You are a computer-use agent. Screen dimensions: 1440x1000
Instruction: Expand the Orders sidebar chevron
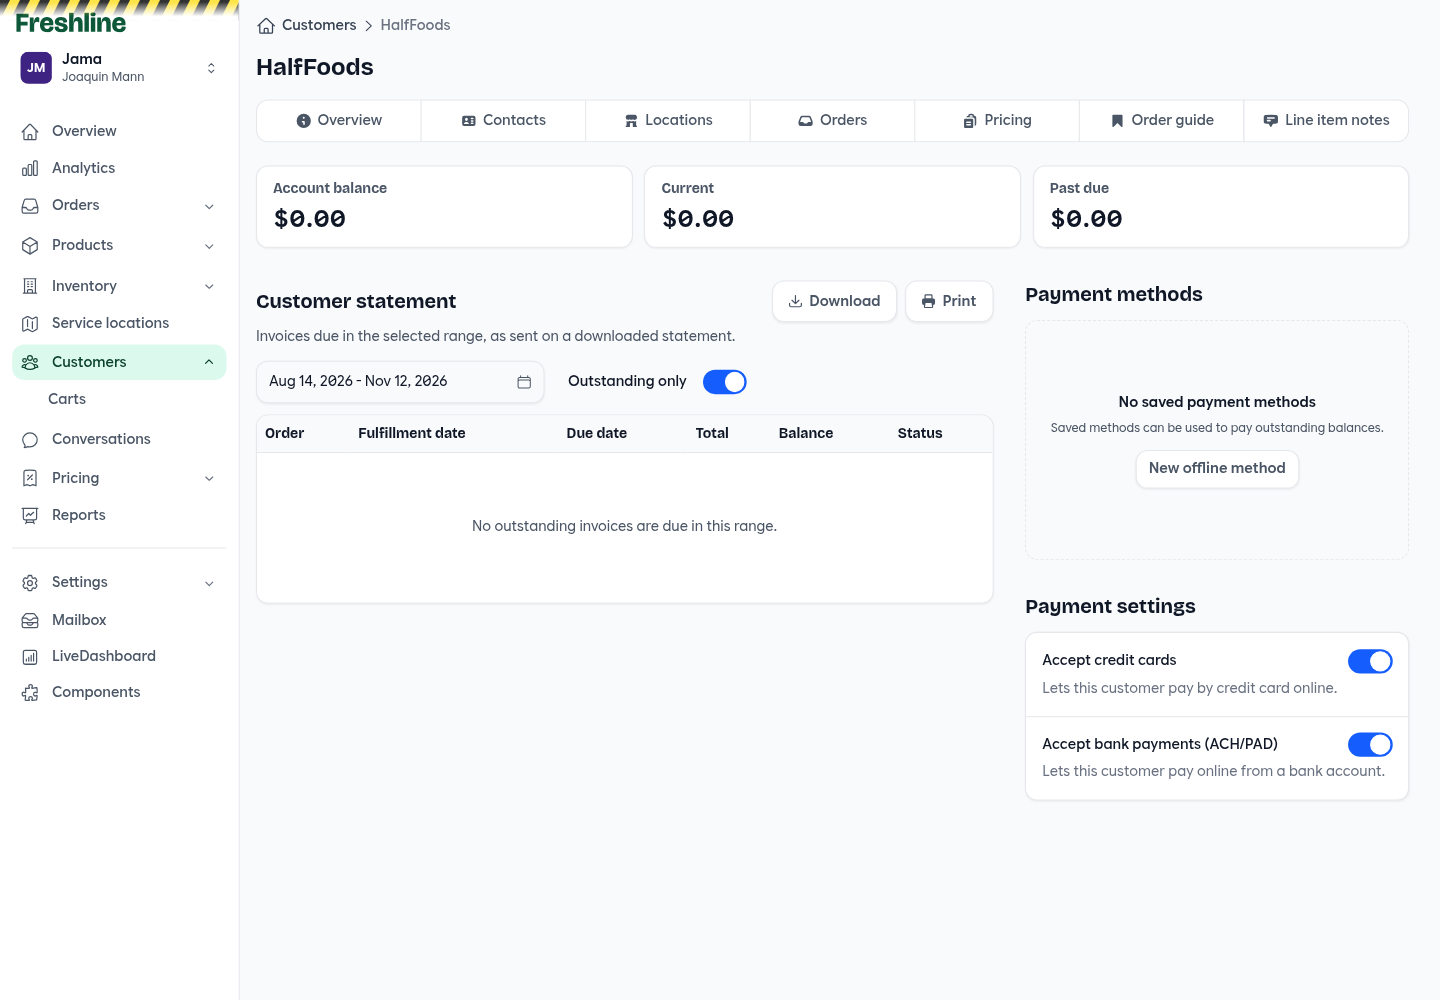(x=209, y=207)
